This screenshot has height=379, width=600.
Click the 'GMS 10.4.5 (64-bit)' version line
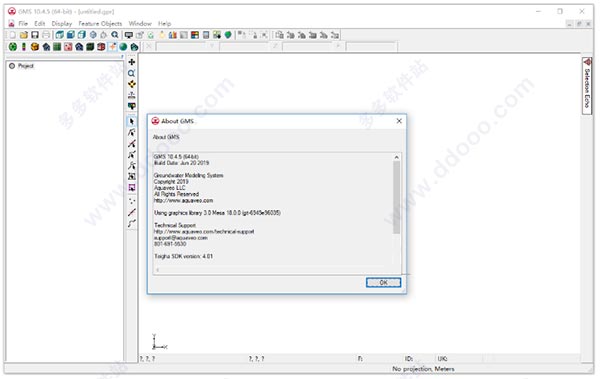click(176, 157)
